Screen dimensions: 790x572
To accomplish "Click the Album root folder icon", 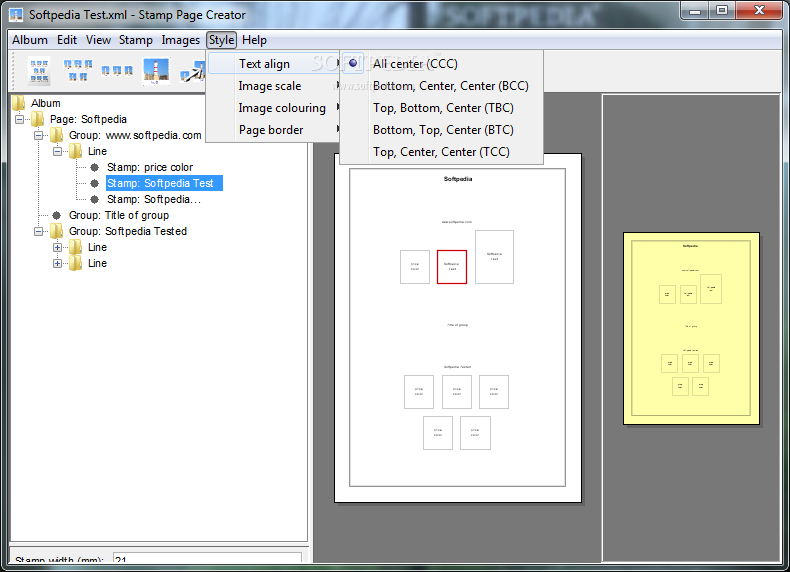I will (x=19, y=103).
